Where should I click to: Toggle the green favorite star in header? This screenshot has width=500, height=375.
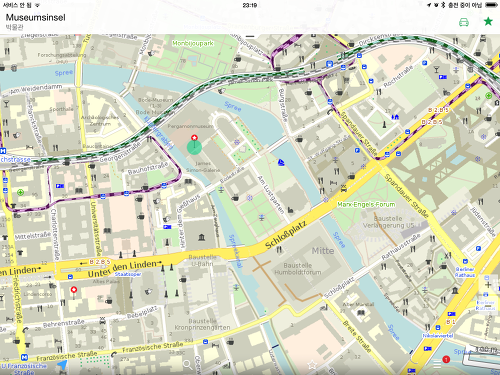488,21
